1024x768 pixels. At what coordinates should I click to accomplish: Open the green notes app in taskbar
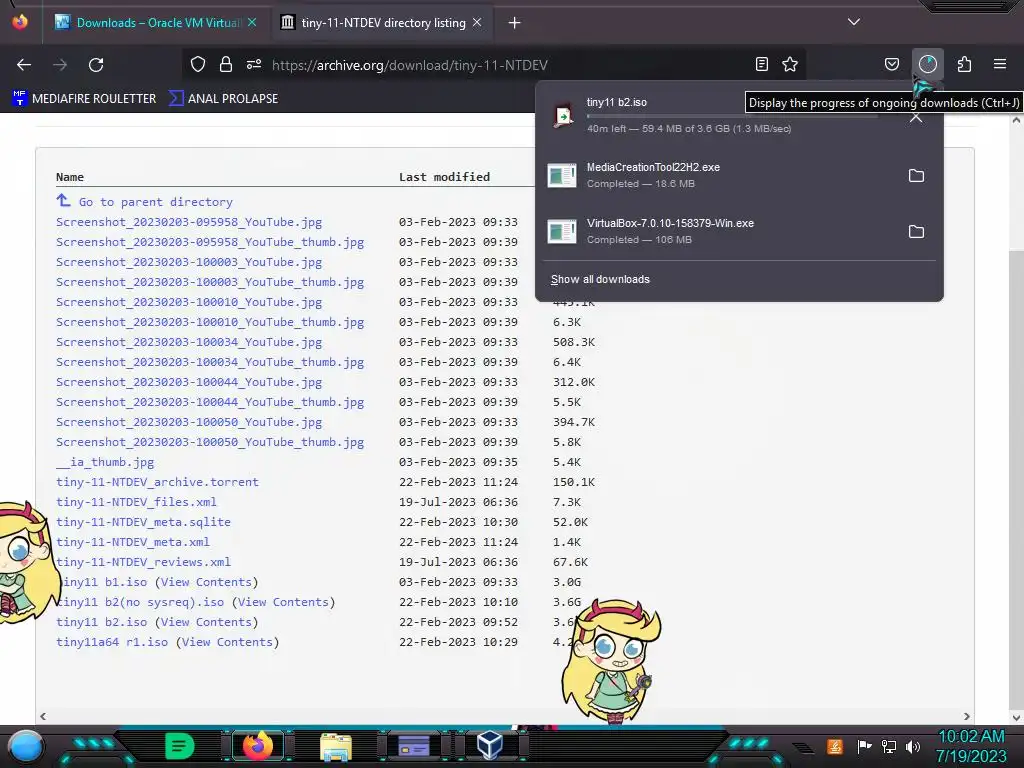(x=180, y=746)
